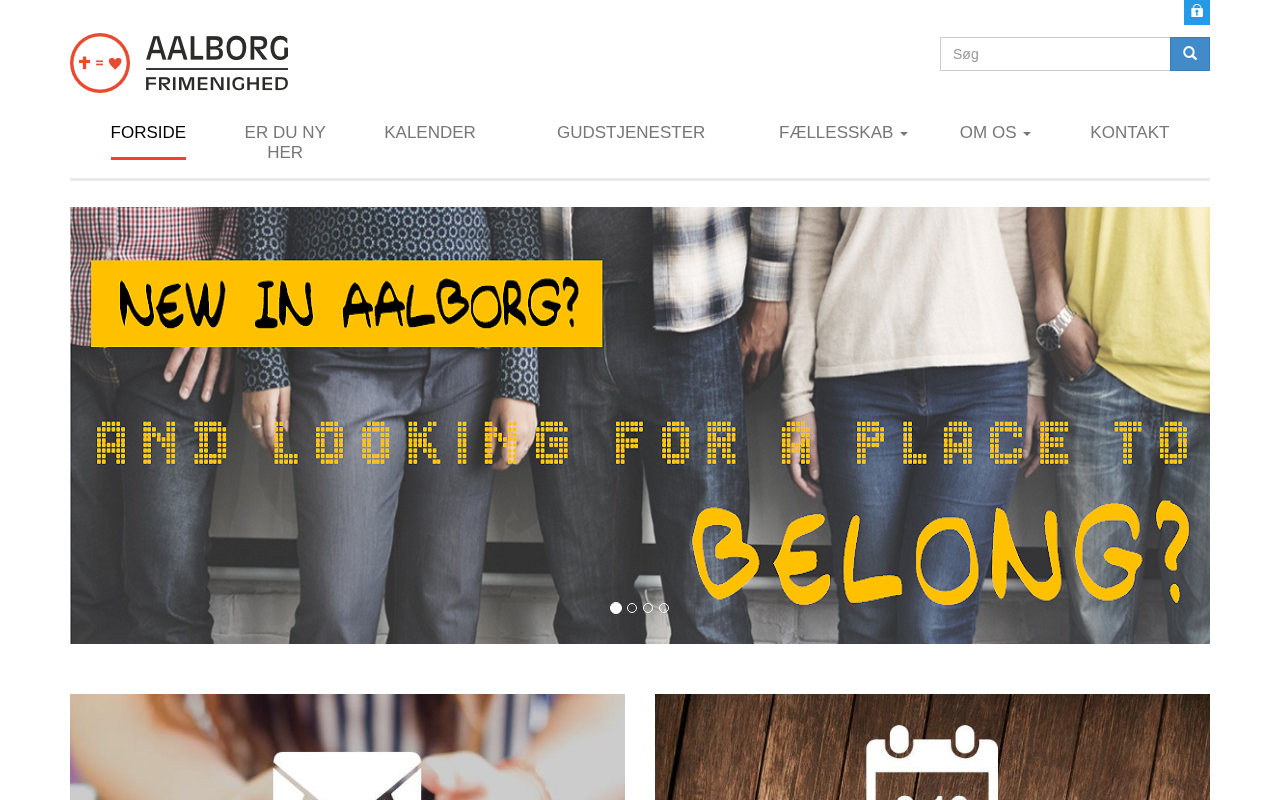The width and height of the screenshot is (1280, 800).
Task: Open the Gudstjenester page
Action: pos(631,133)
